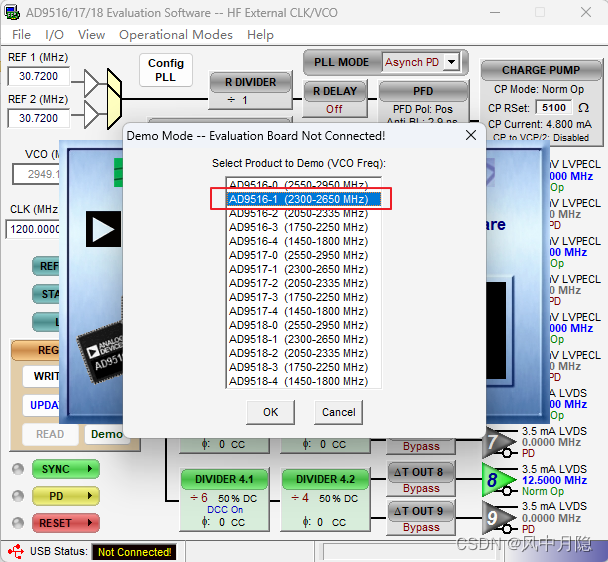Click the play arrow on splash screen
This screenshot has height=562, width=608.
coord(103,229)
